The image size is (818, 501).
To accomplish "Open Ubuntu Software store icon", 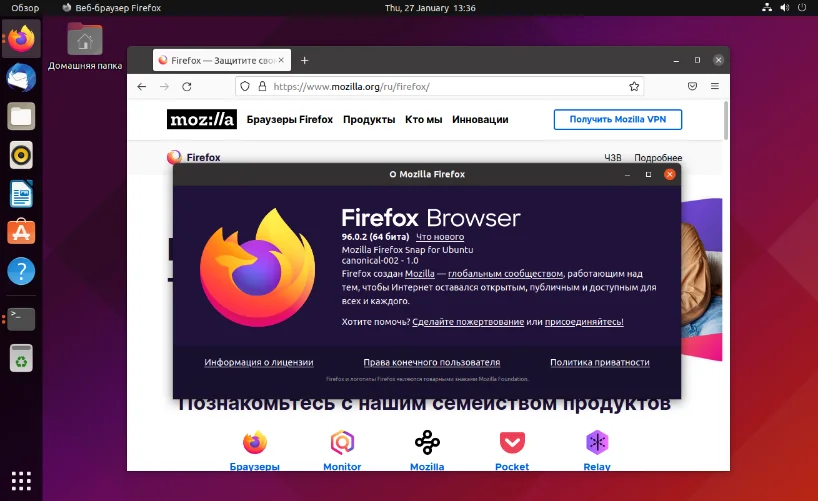I will 21,232.
